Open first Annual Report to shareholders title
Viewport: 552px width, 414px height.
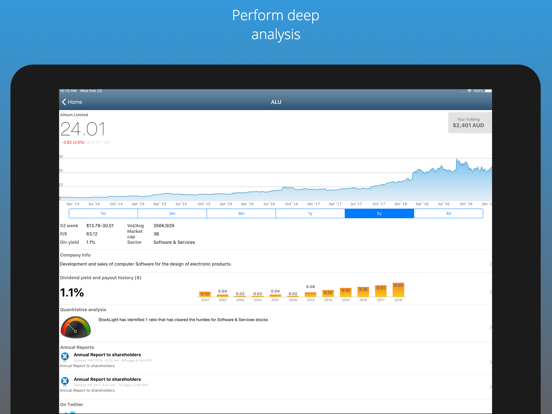tap(107, 355)
